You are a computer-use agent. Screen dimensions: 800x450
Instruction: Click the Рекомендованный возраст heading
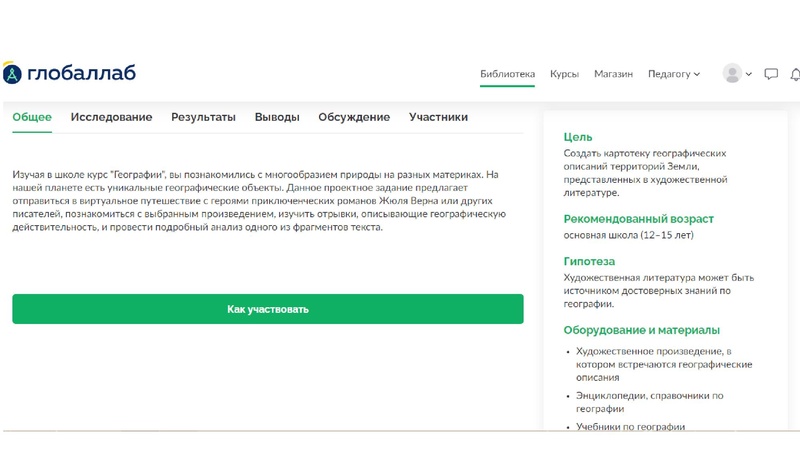pos(638,219)
